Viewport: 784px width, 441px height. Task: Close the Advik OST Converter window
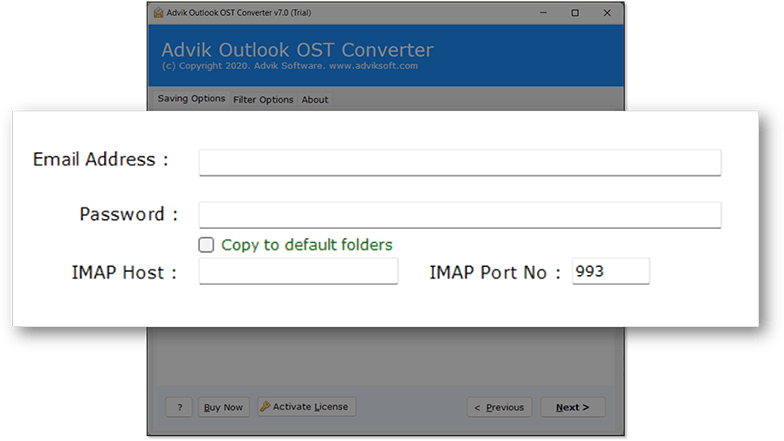pos(607,12)
